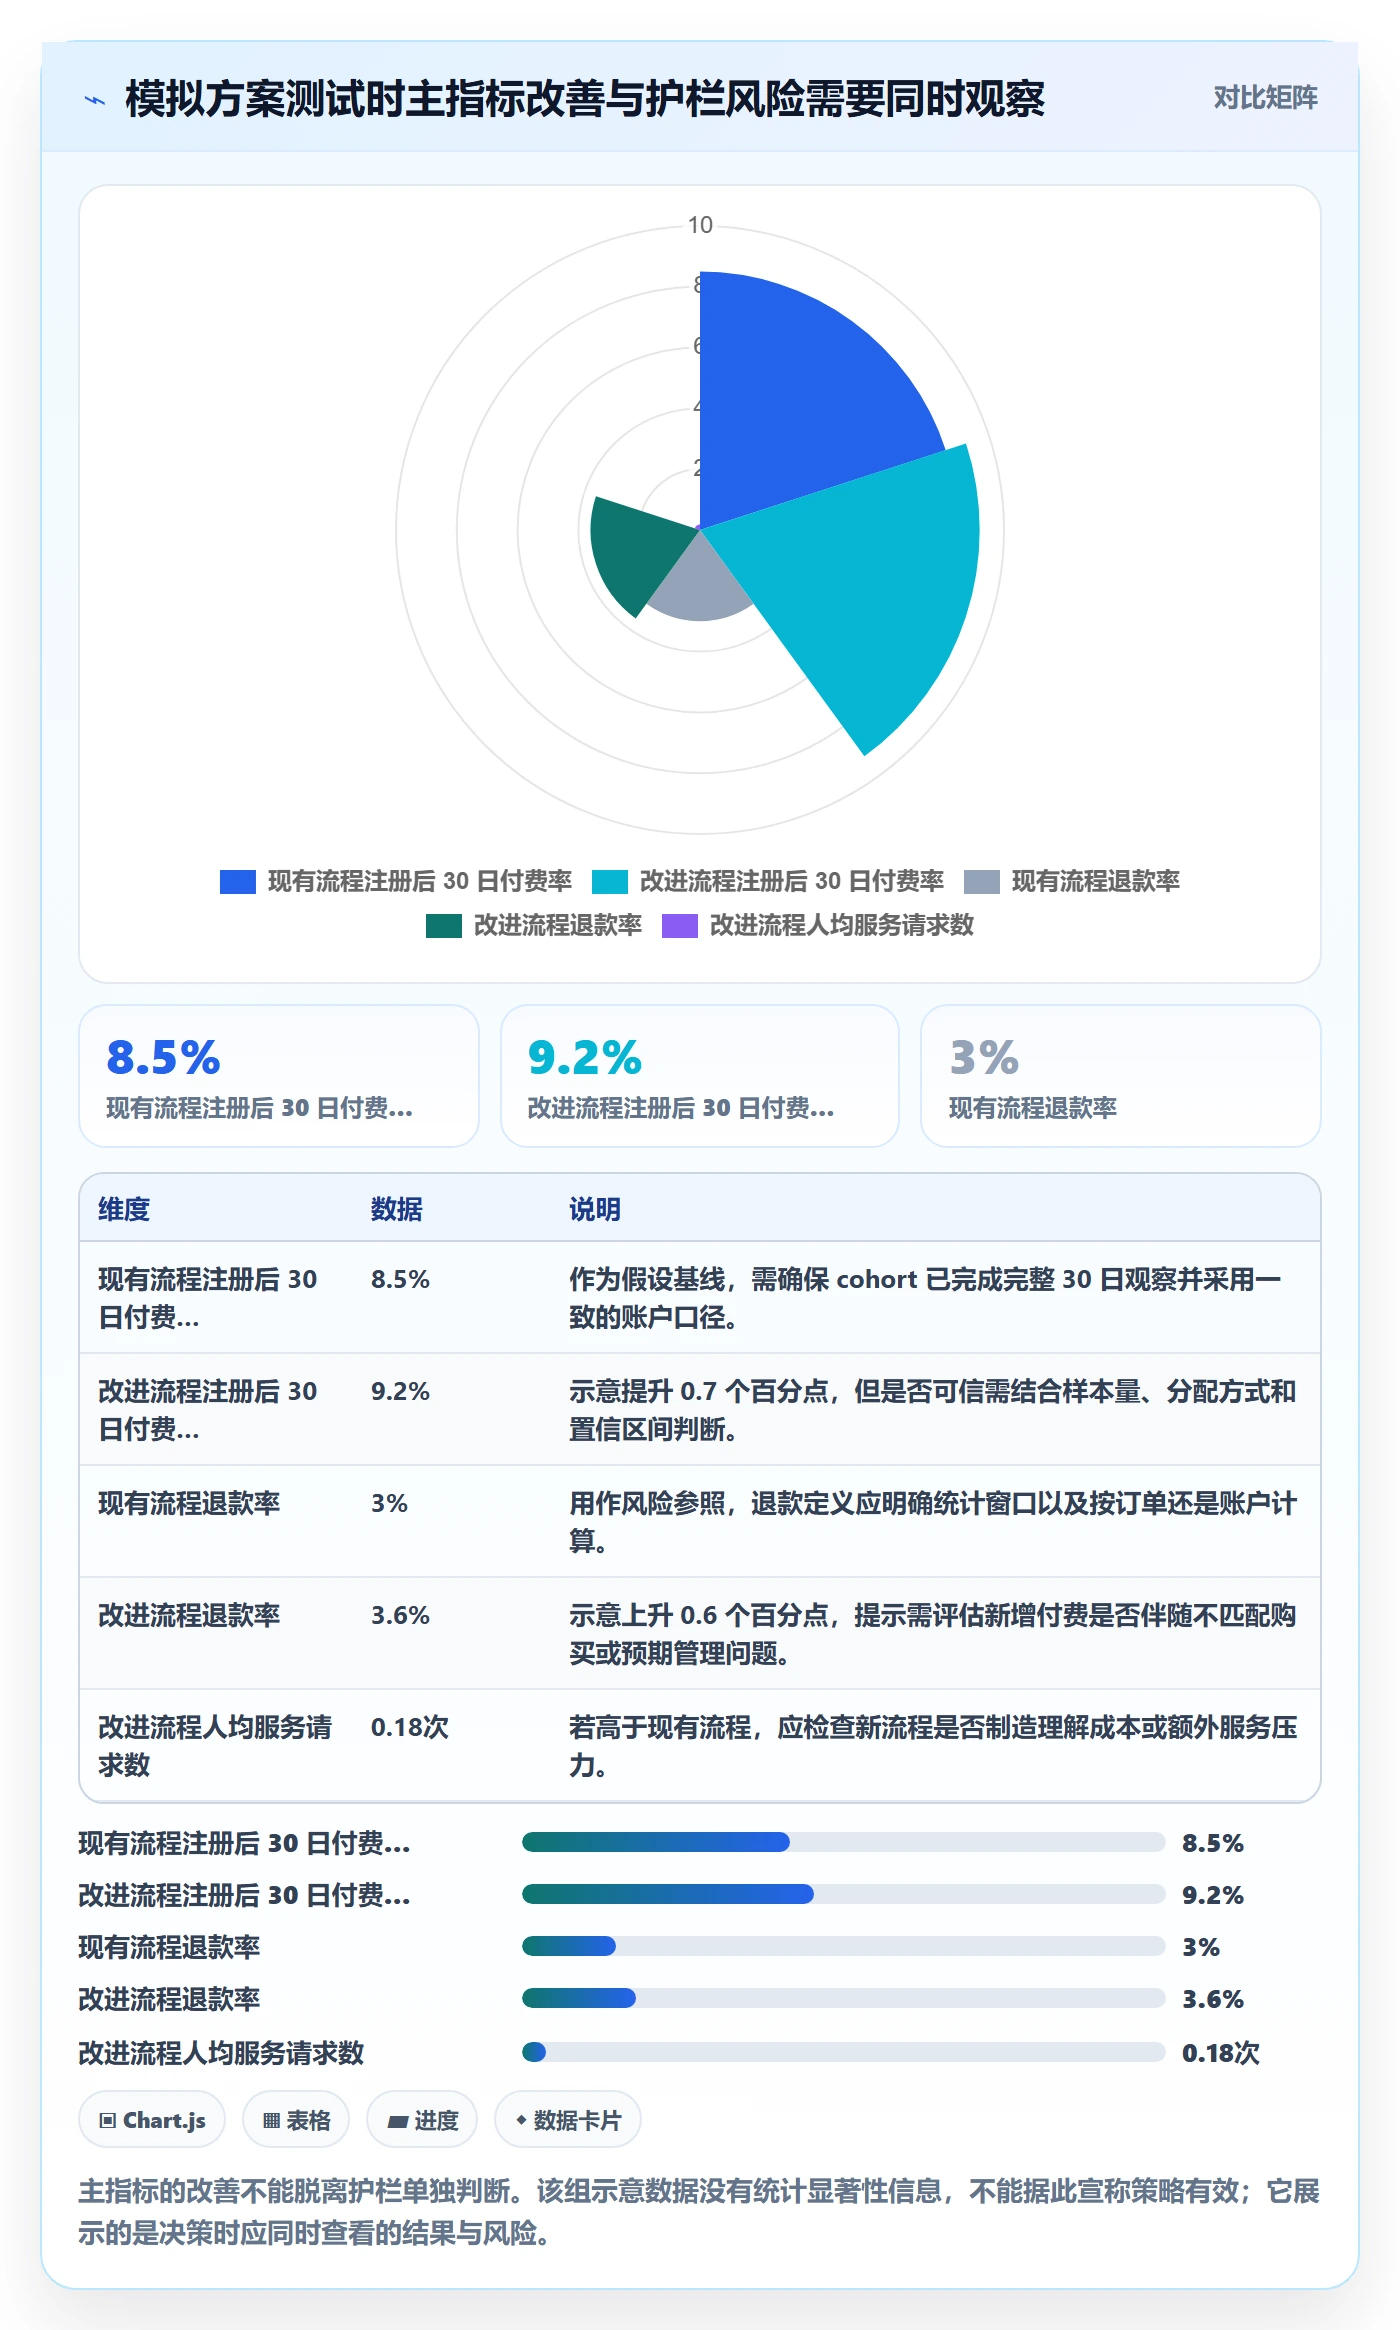This screenshot has width=1400, height=2330.
Task: Toggle legend swatch for 现有流程注册后 30 日付费率
Action: [x=238, y=881]
